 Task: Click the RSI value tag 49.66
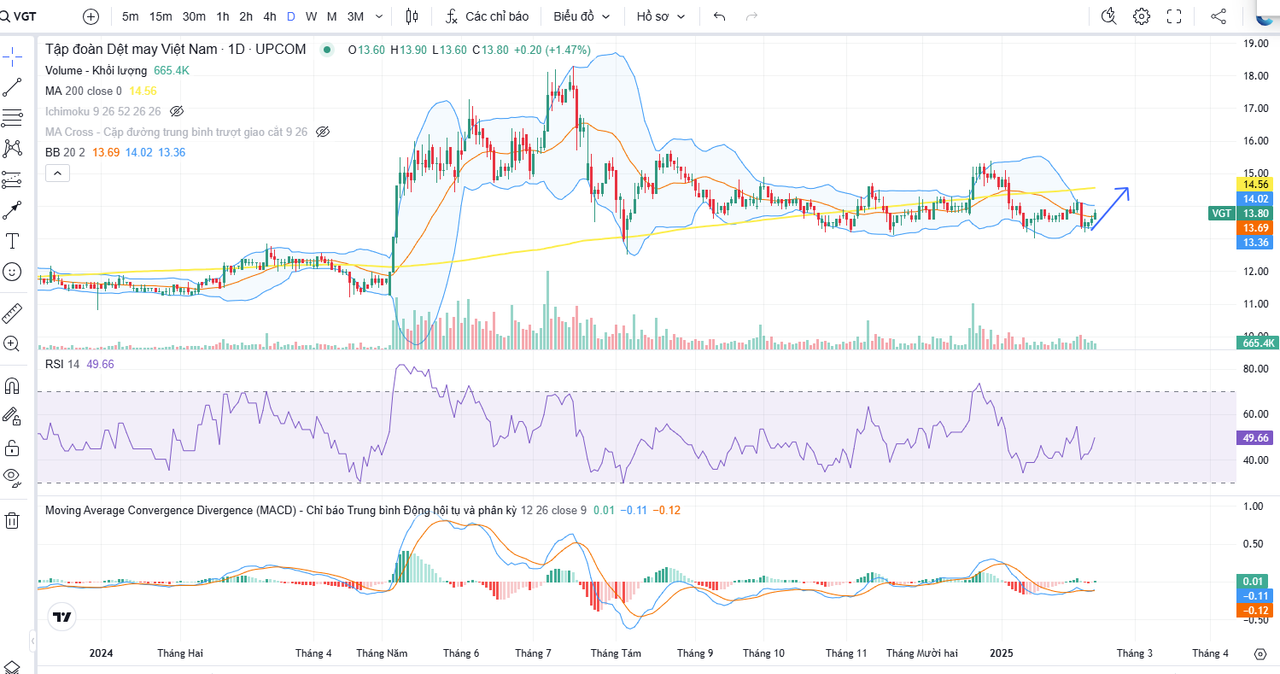1256,438
